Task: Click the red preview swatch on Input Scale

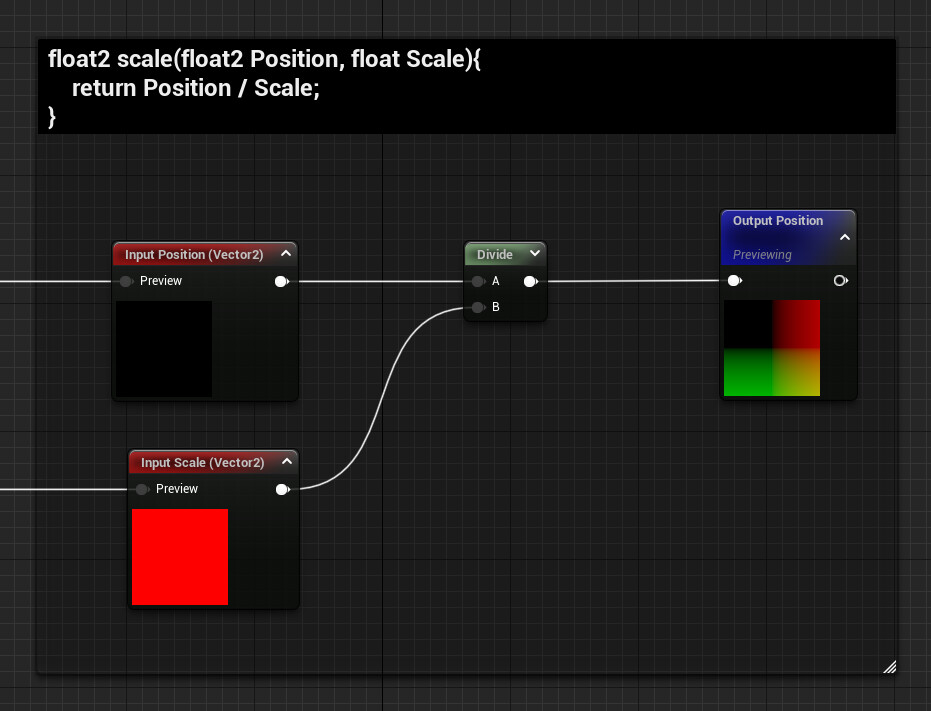Action: [180, 557]
